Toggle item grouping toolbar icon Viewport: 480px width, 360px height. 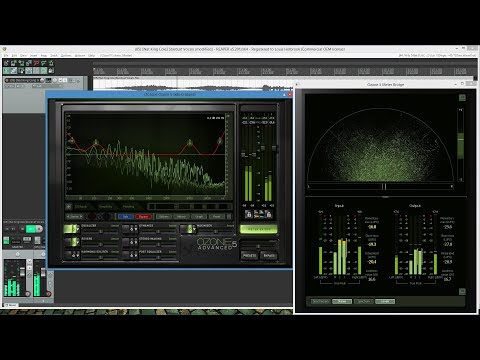tap(14, 71)
